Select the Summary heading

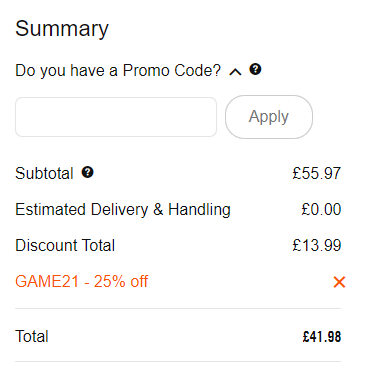[62, 29]
